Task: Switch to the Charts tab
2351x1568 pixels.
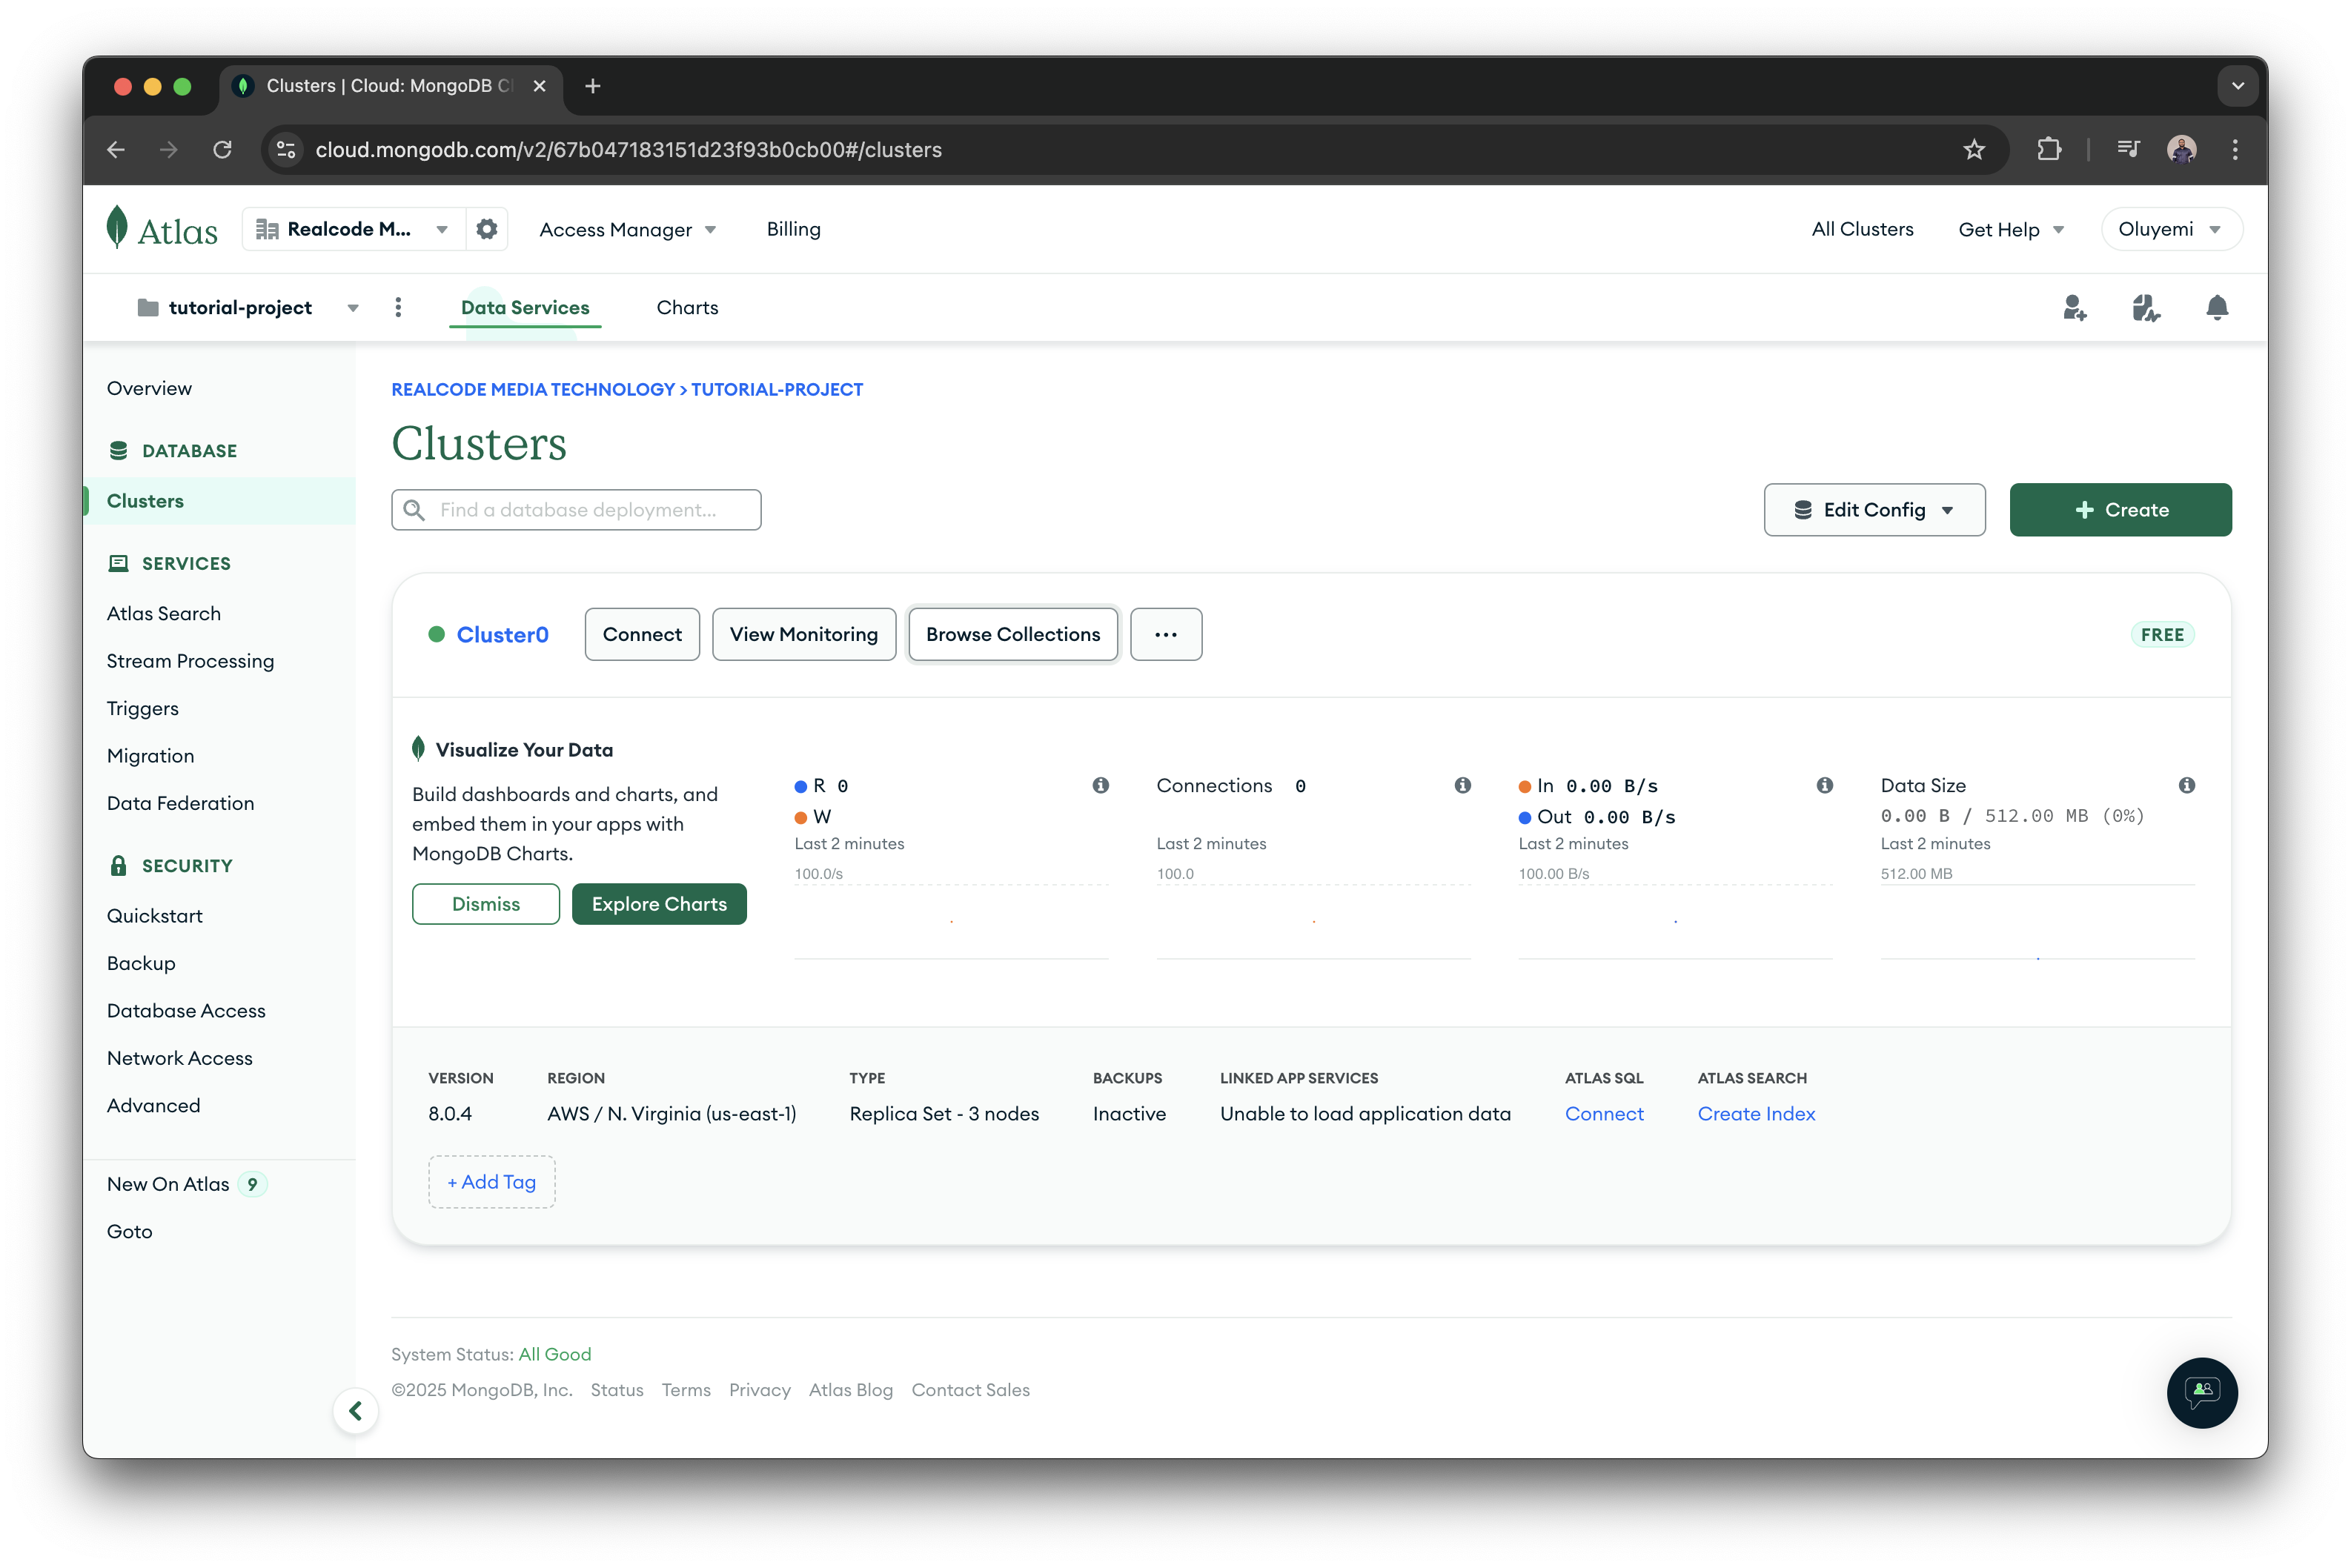Action: coord(686,307)
